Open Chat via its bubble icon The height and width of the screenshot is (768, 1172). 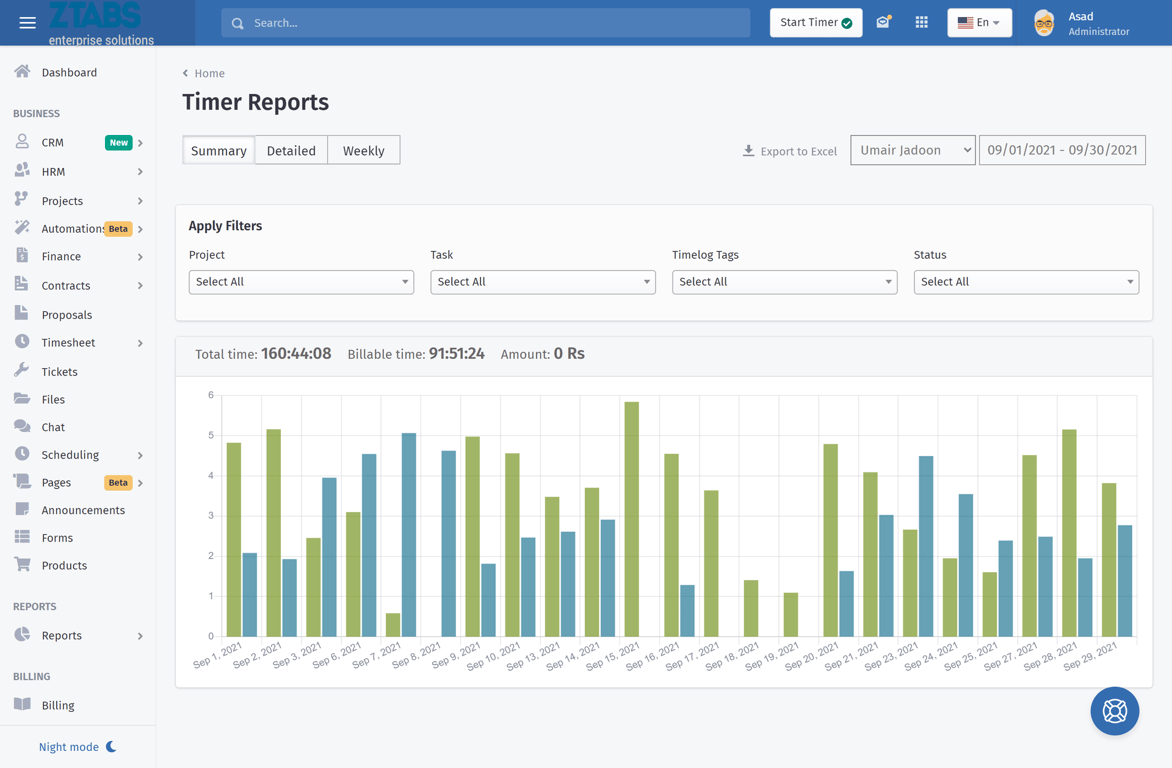(22, 427)
